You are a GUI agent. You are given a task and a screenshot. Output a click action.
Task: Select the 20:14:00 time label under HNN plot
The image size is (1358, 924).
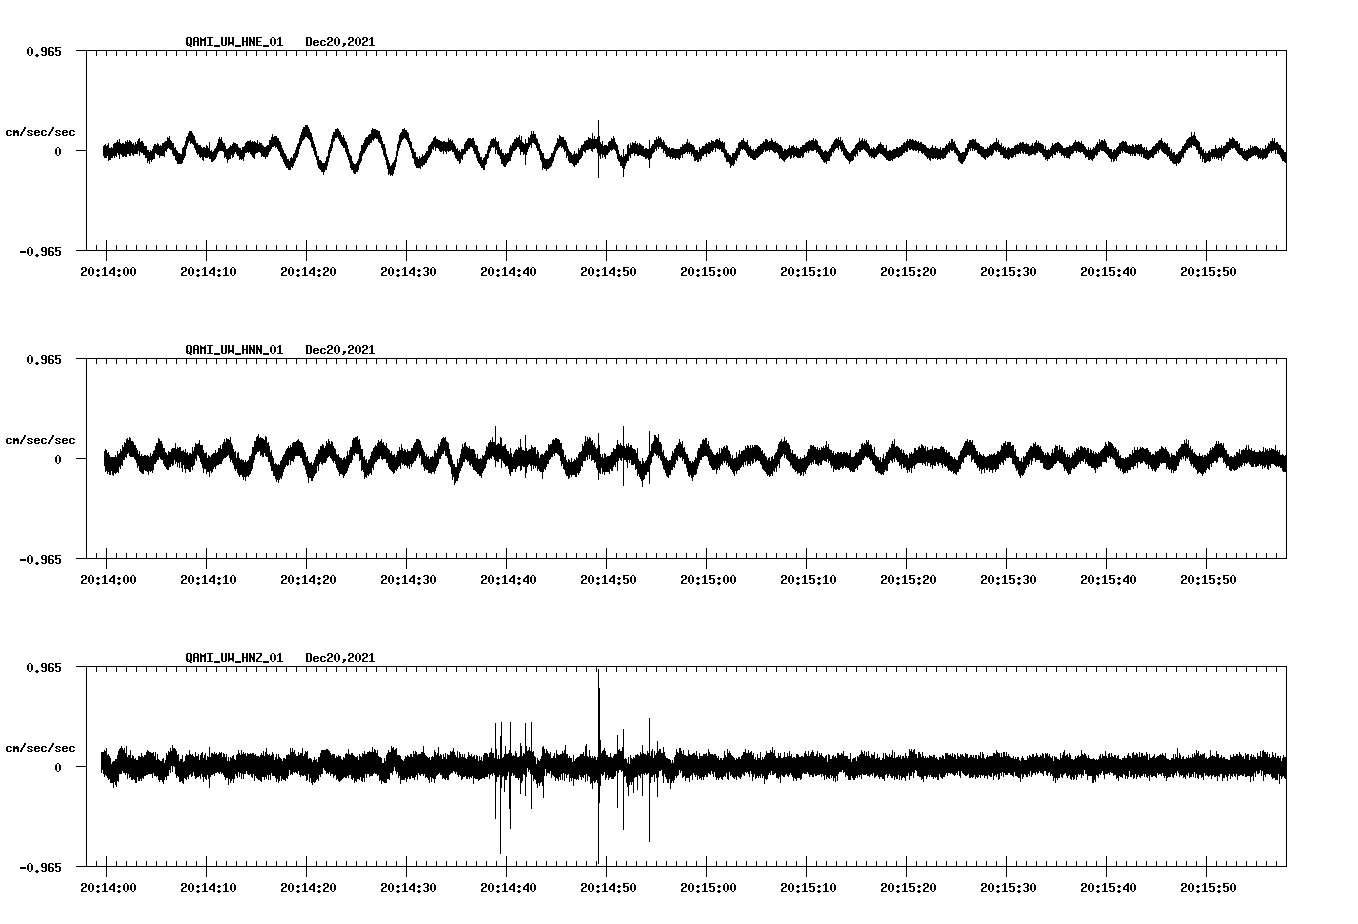point(108,580)
